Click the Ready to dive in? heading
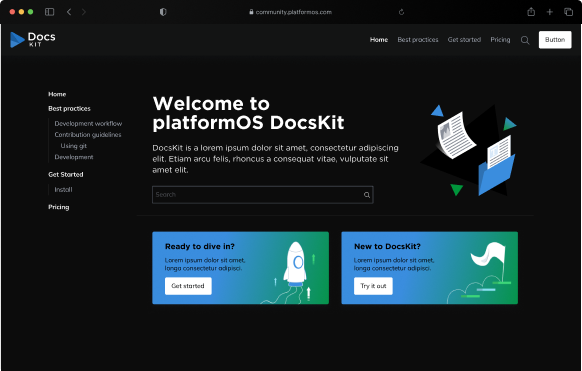 [200, 246]
